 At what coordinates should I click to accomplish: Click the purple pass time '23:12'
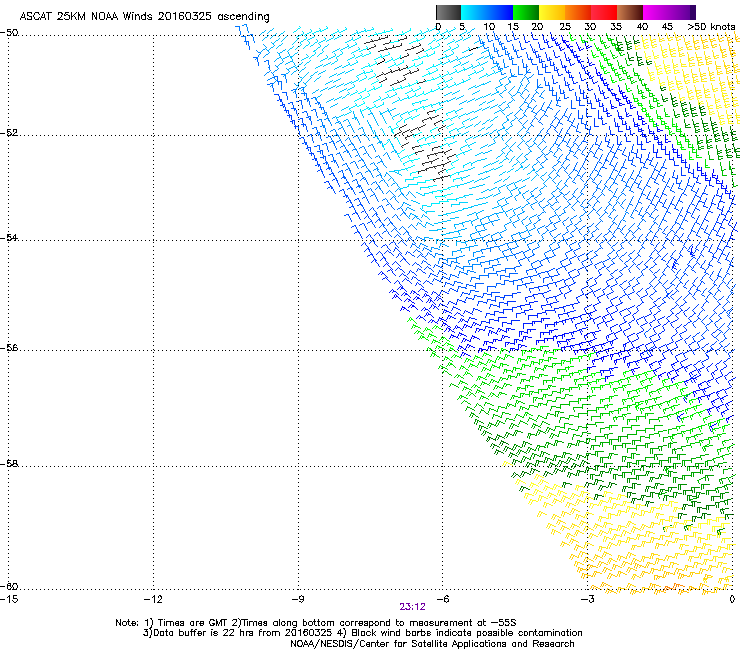tap(412, 607)
